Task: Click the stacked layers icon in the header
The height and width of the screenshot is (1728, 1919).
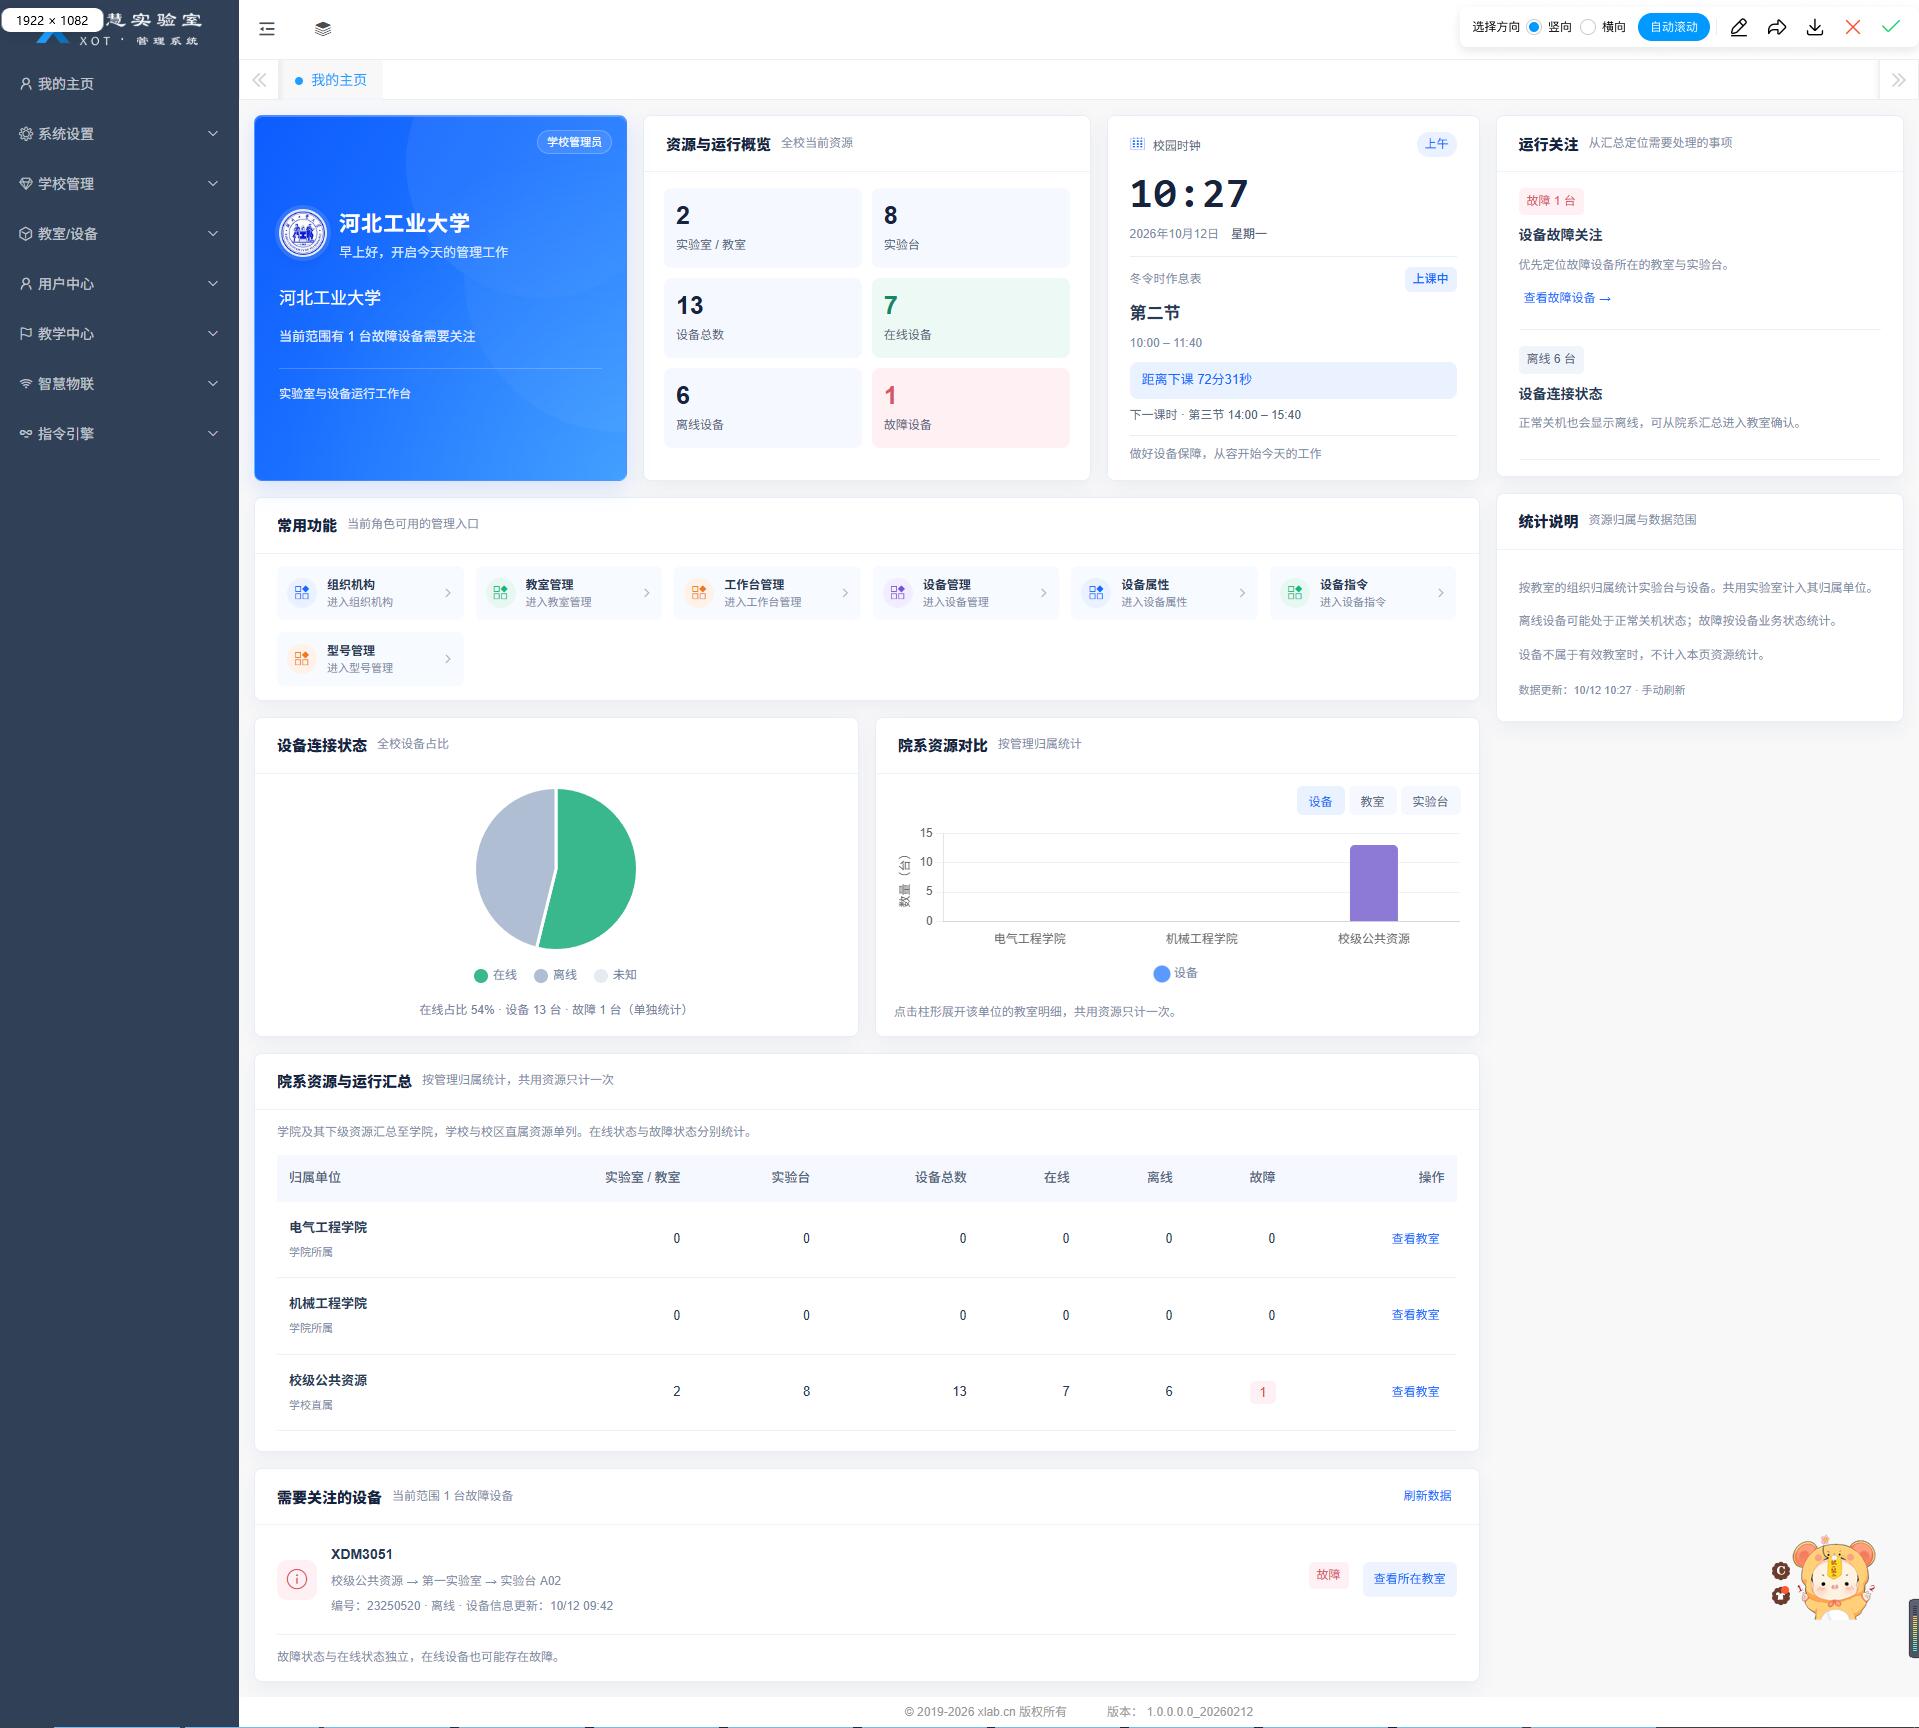Action: (322, 29)
